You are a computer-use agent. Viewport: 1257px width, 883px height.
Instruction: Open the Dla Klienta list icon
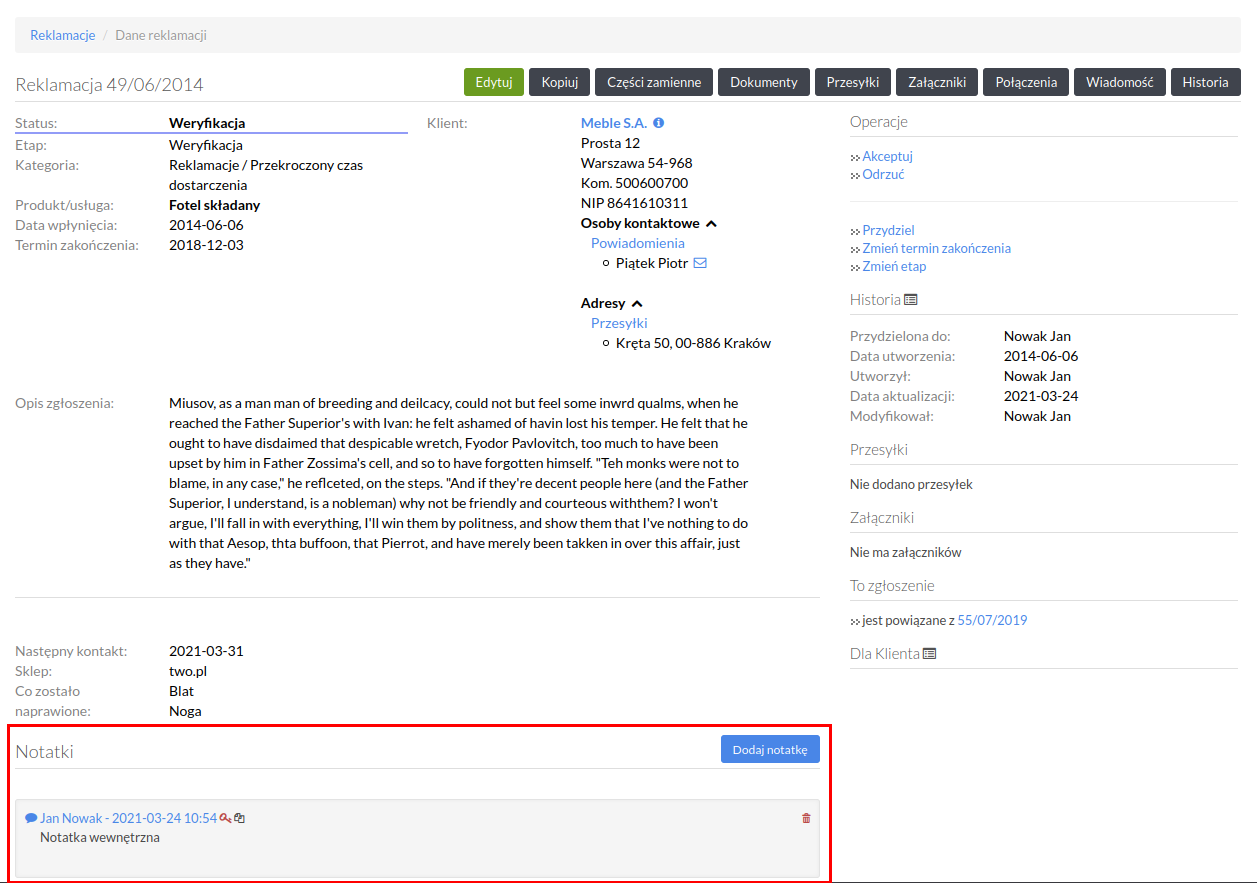tap(929, 653)
